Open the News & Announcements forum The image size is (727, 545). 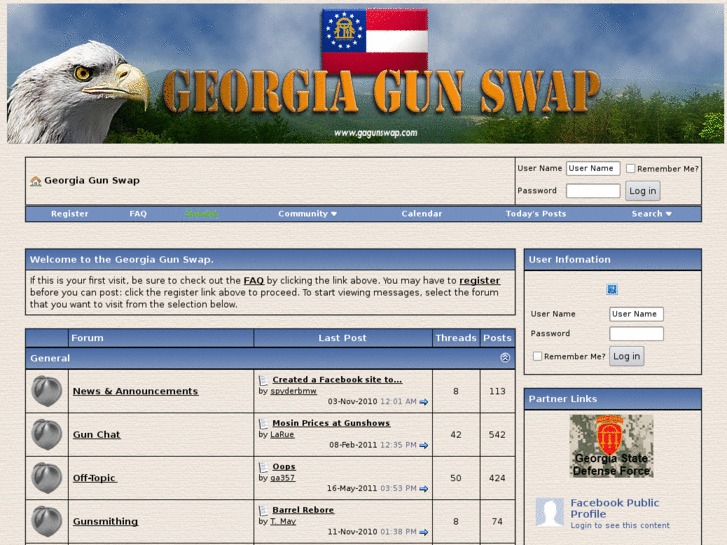135,391
